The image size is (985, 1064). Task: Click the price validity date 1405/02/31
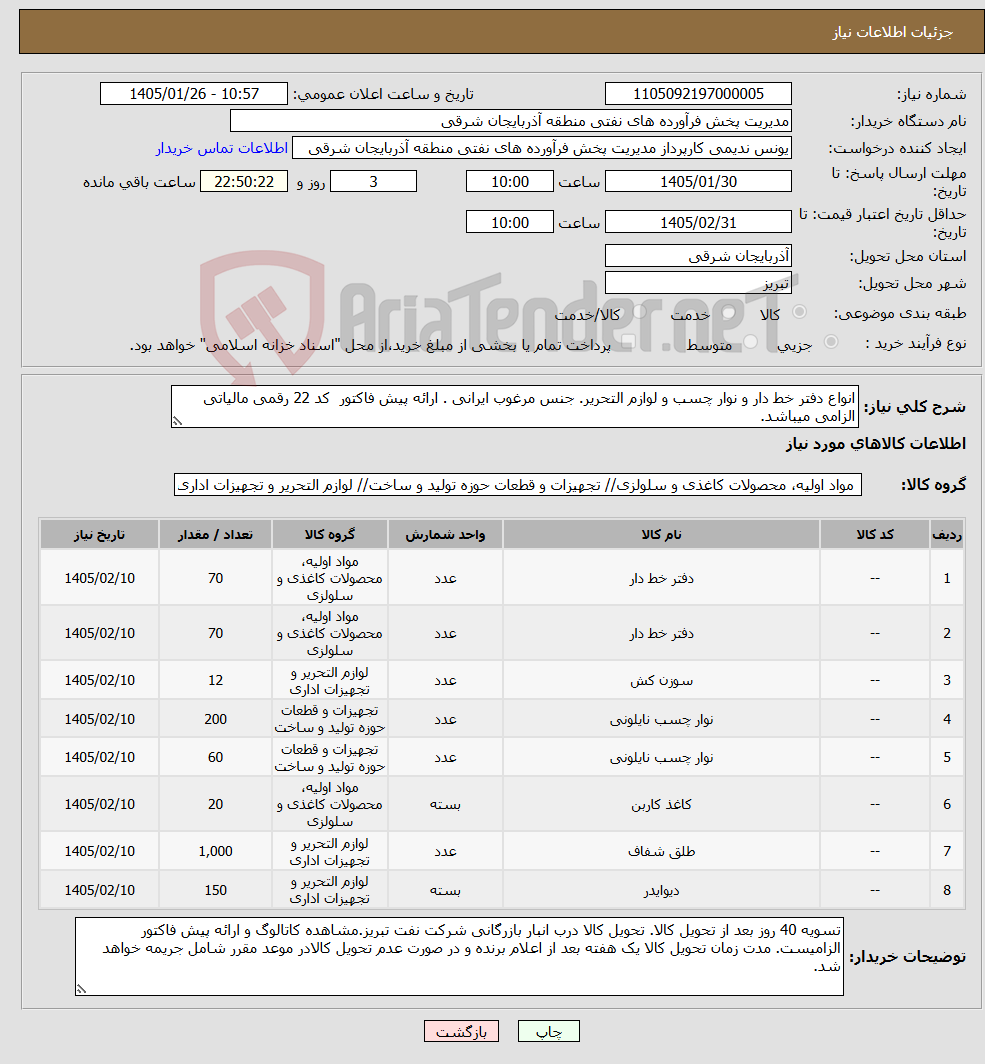point(698,222)
